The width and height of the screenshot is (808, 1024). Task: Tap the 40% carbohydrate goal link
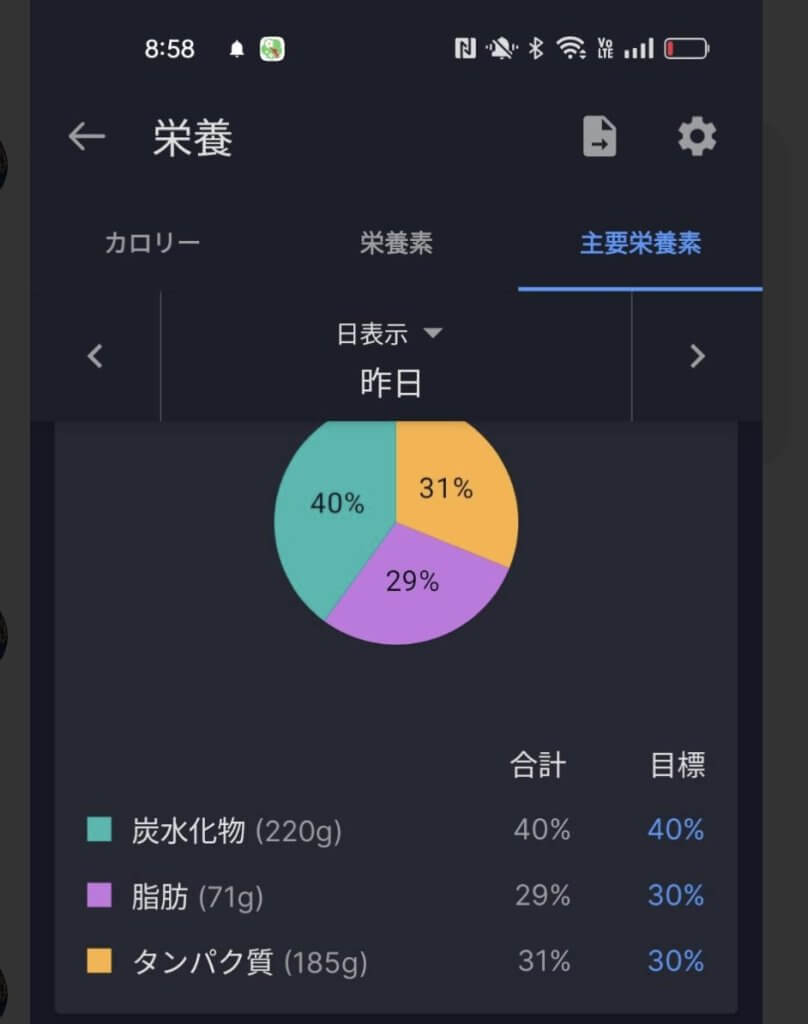[676, 829]
